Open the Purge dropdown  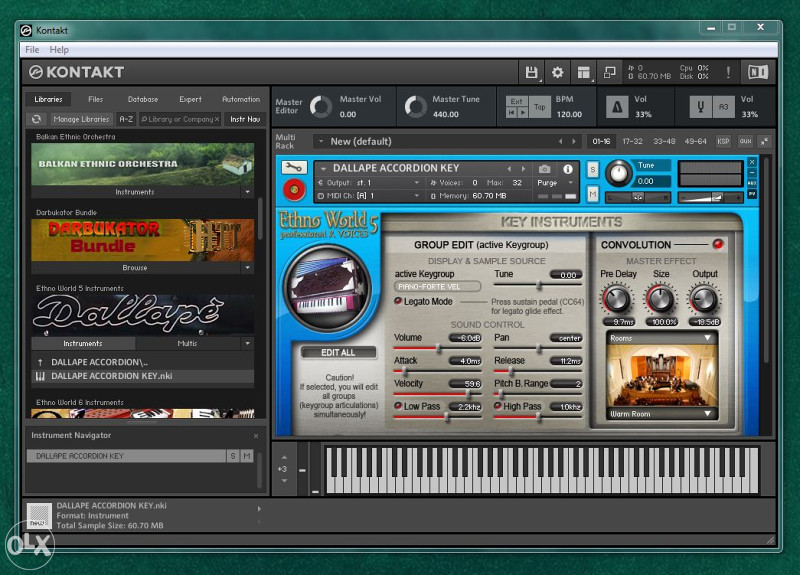click(x=570, y=183)
